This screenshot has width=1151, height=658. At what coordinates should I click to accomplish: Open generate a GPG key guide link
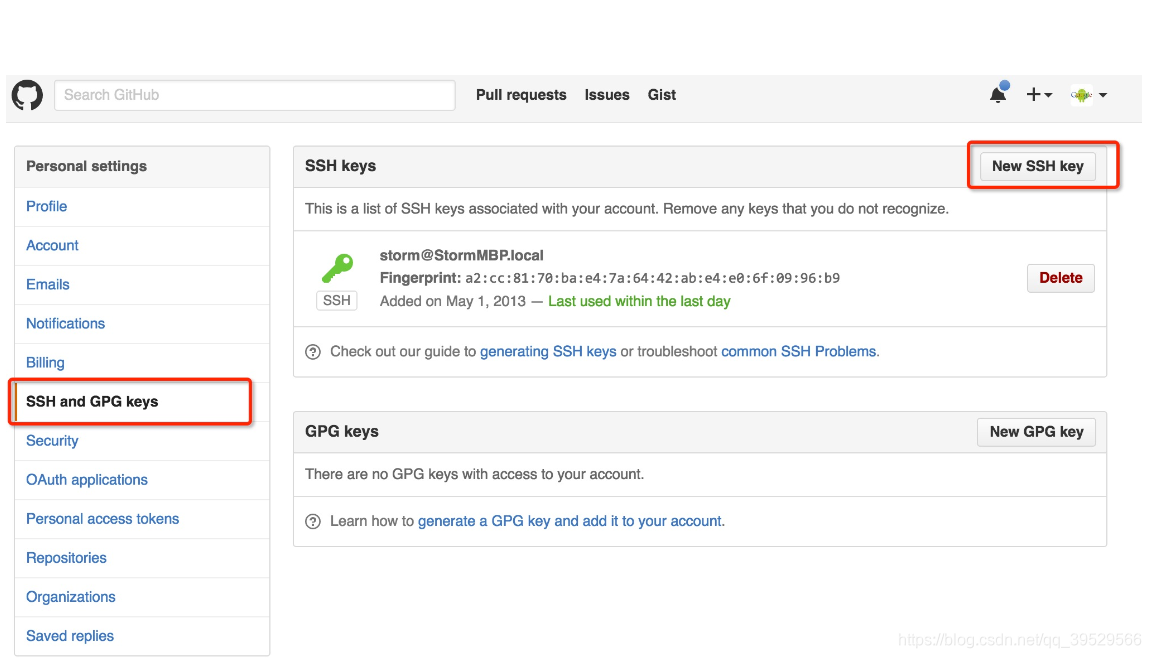(570, 521)
